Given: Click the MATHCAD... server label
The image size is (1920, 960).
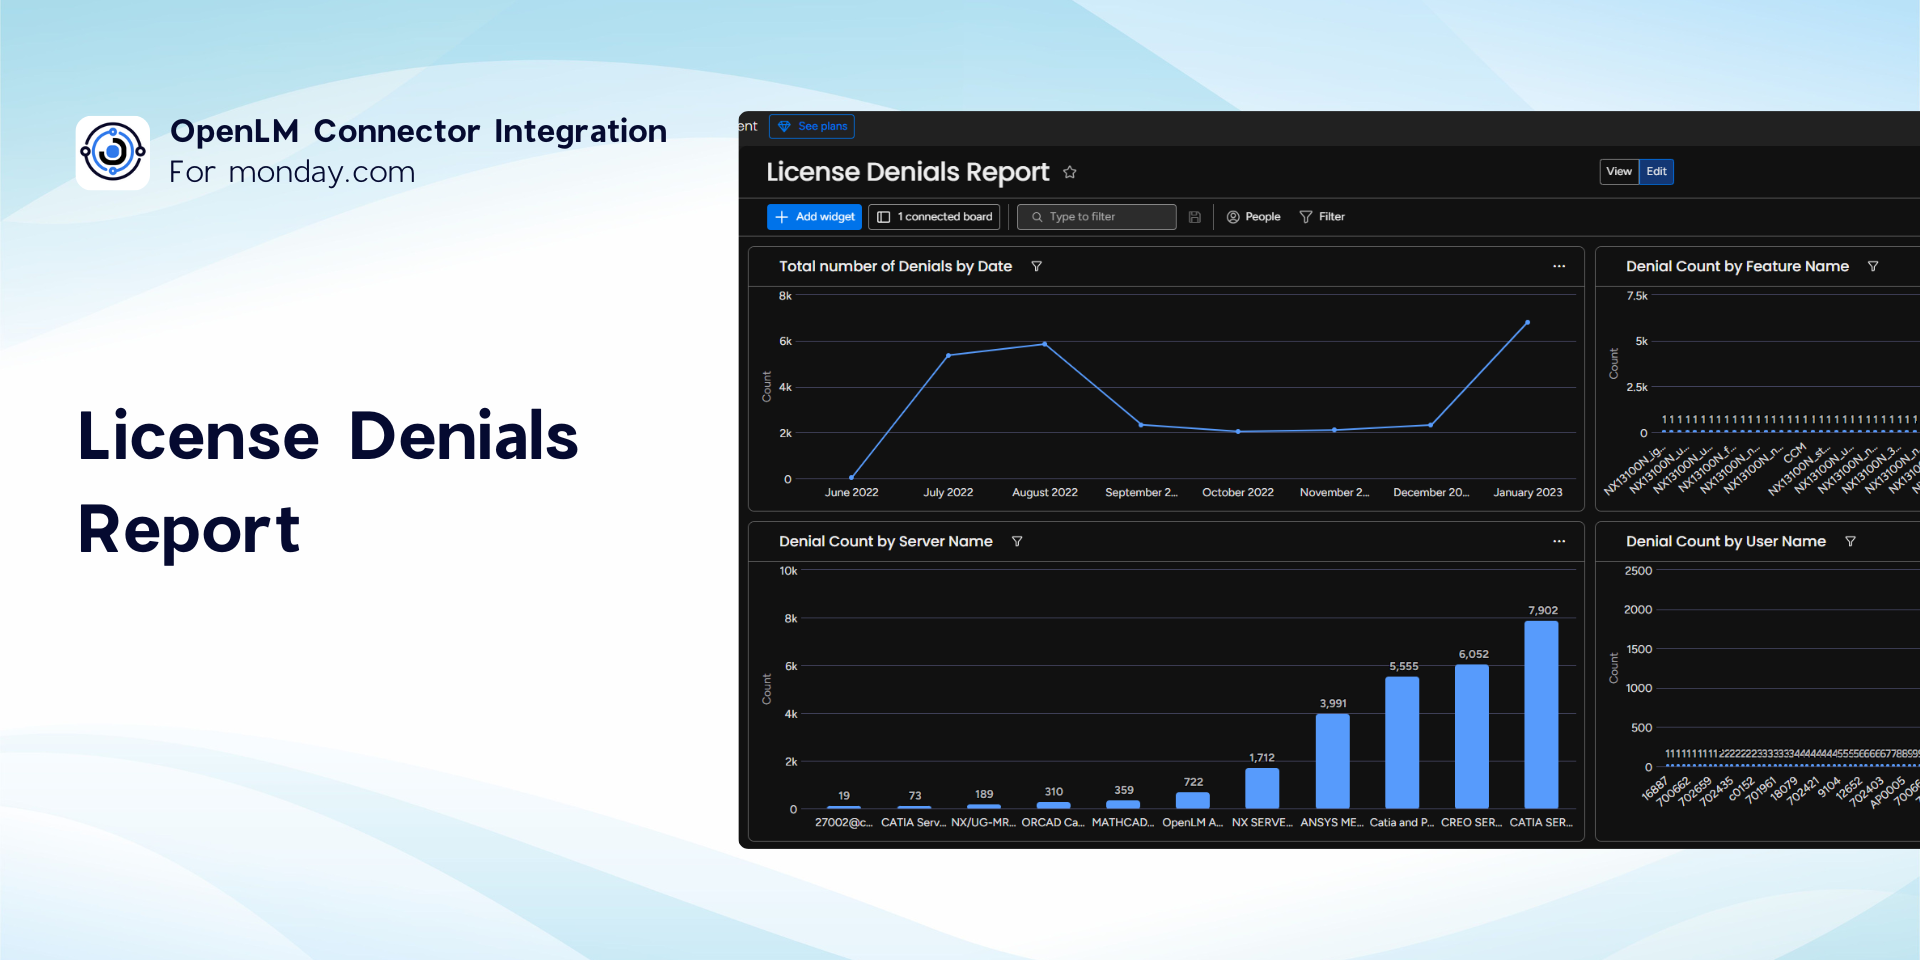Looking at the screenshot, I should pos(1123,822).
